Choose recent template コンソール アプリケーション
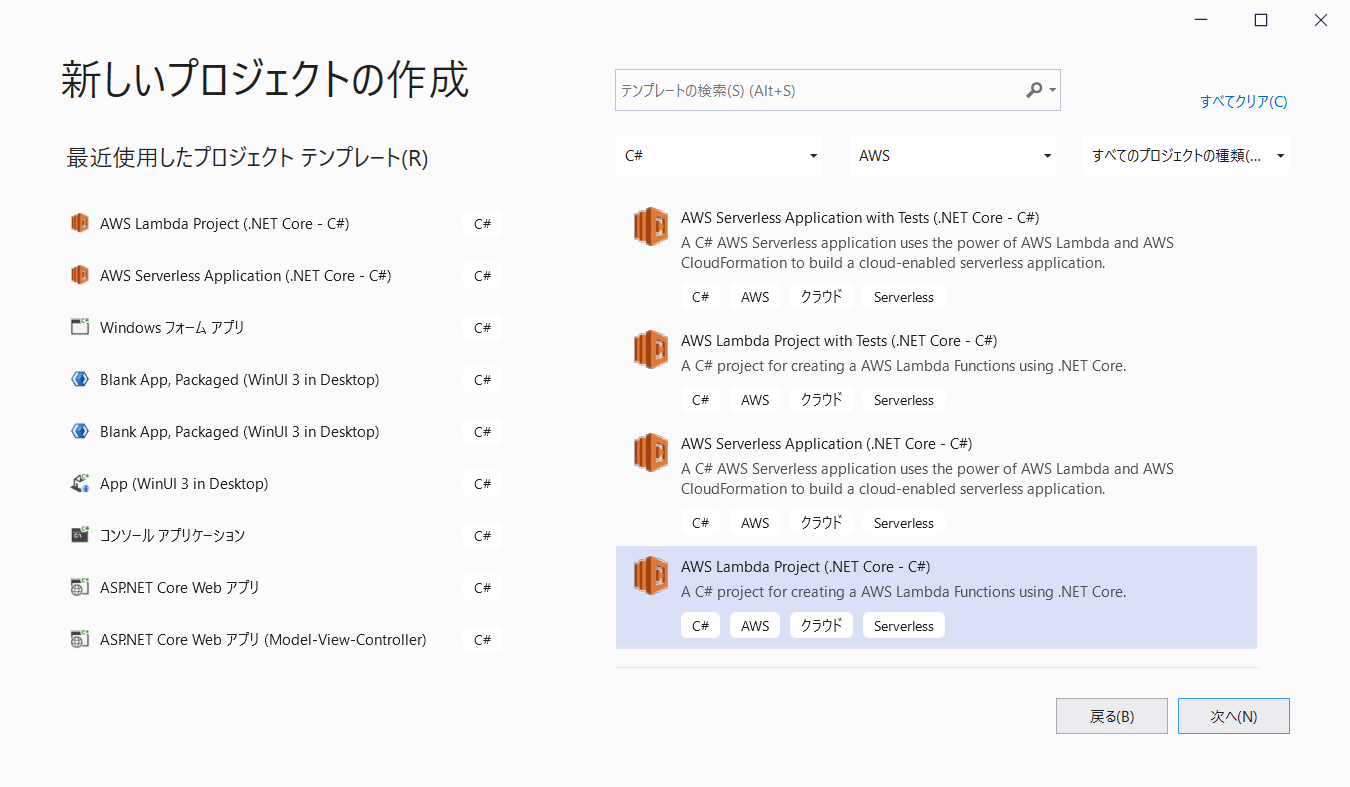 pos(285,535)
